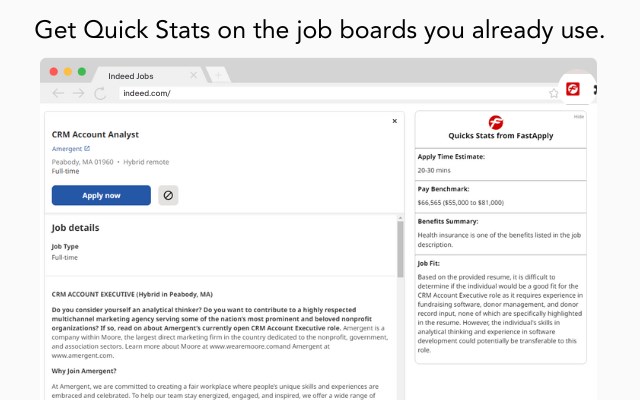This screenshot has height=400, width=640.
Task: Click the indeed.com address bar
Action: coord(330,93)
